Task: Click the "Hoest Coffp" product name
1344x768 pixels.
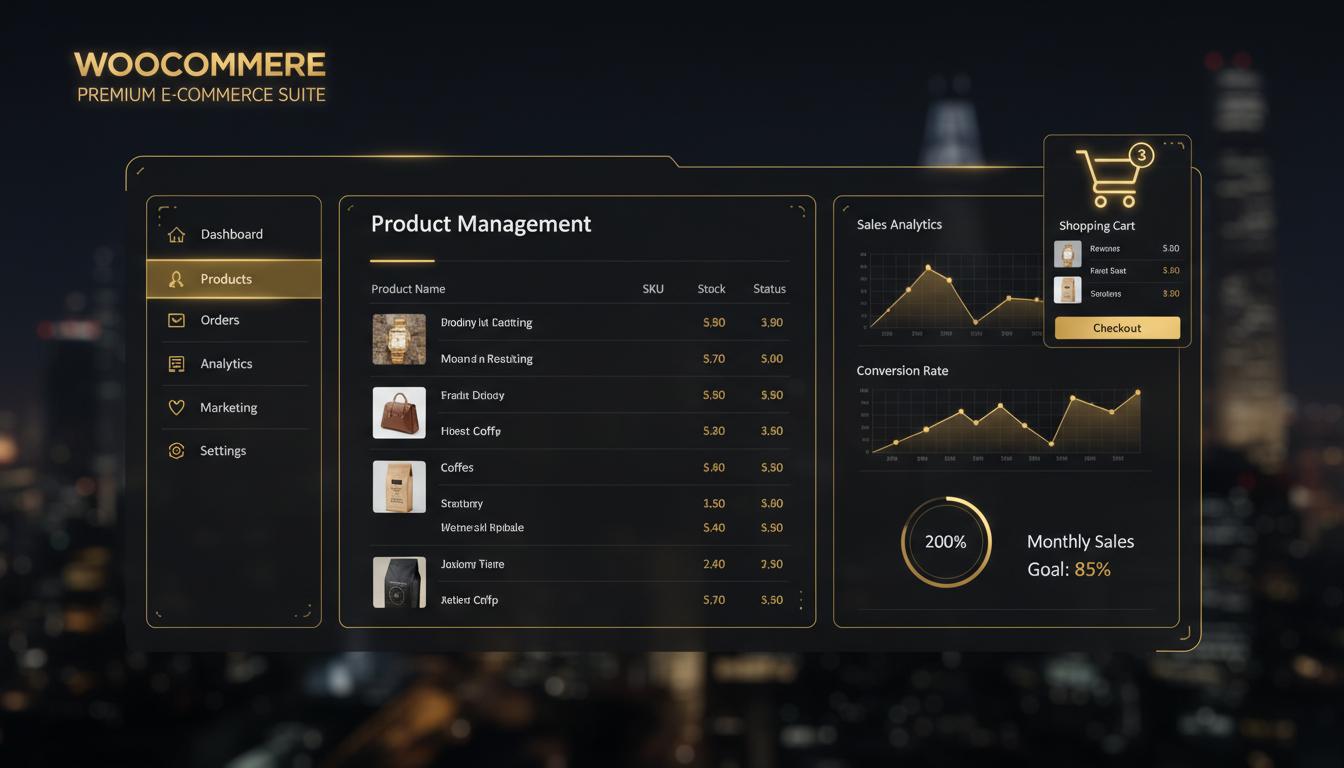Action: pyautogui.click(x=471, y=432)
